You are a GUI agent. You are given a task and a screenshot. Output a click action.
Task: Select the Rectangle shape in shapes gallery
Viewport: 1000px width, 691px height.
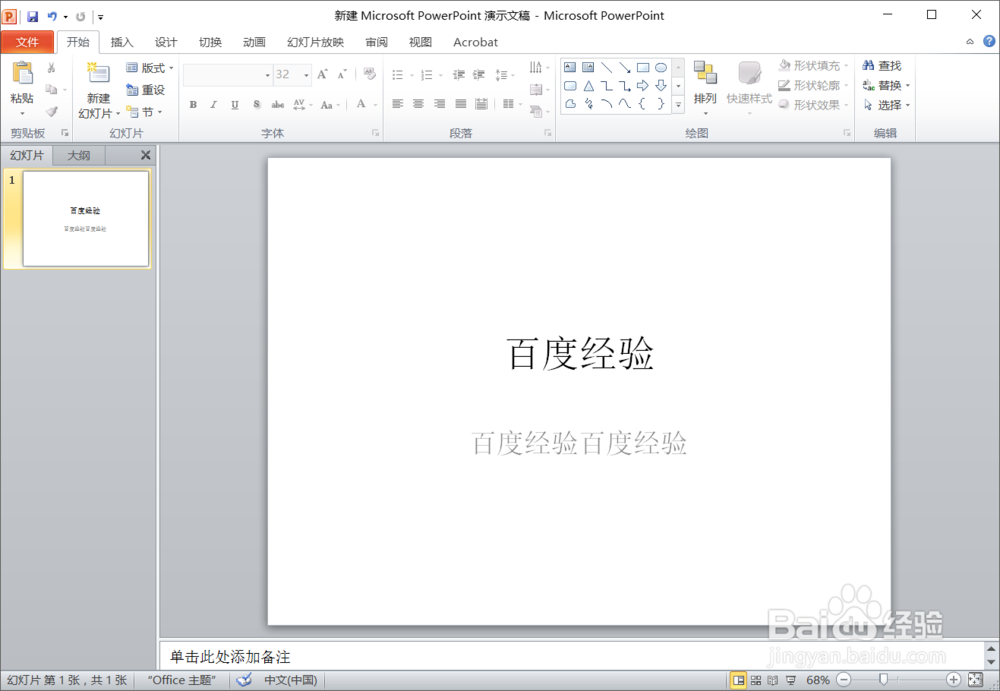click(643, 68)
